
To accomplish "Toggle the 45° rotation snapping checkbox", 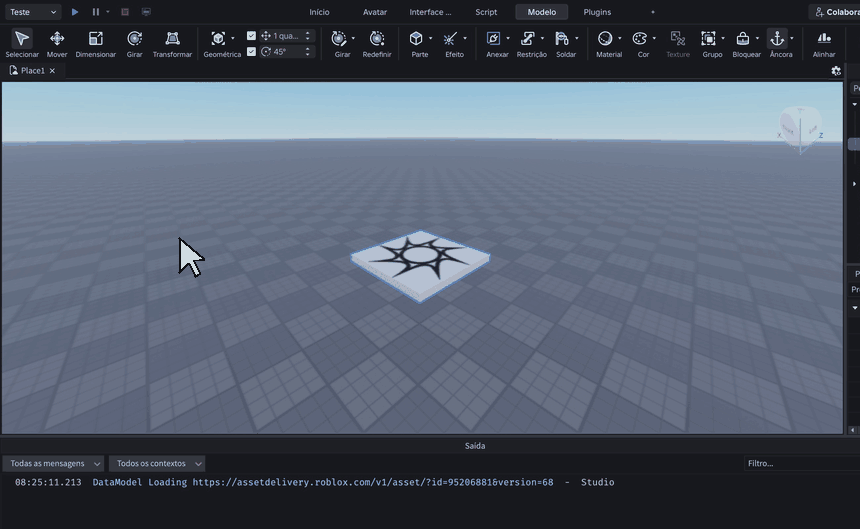I will click(251, 52).
